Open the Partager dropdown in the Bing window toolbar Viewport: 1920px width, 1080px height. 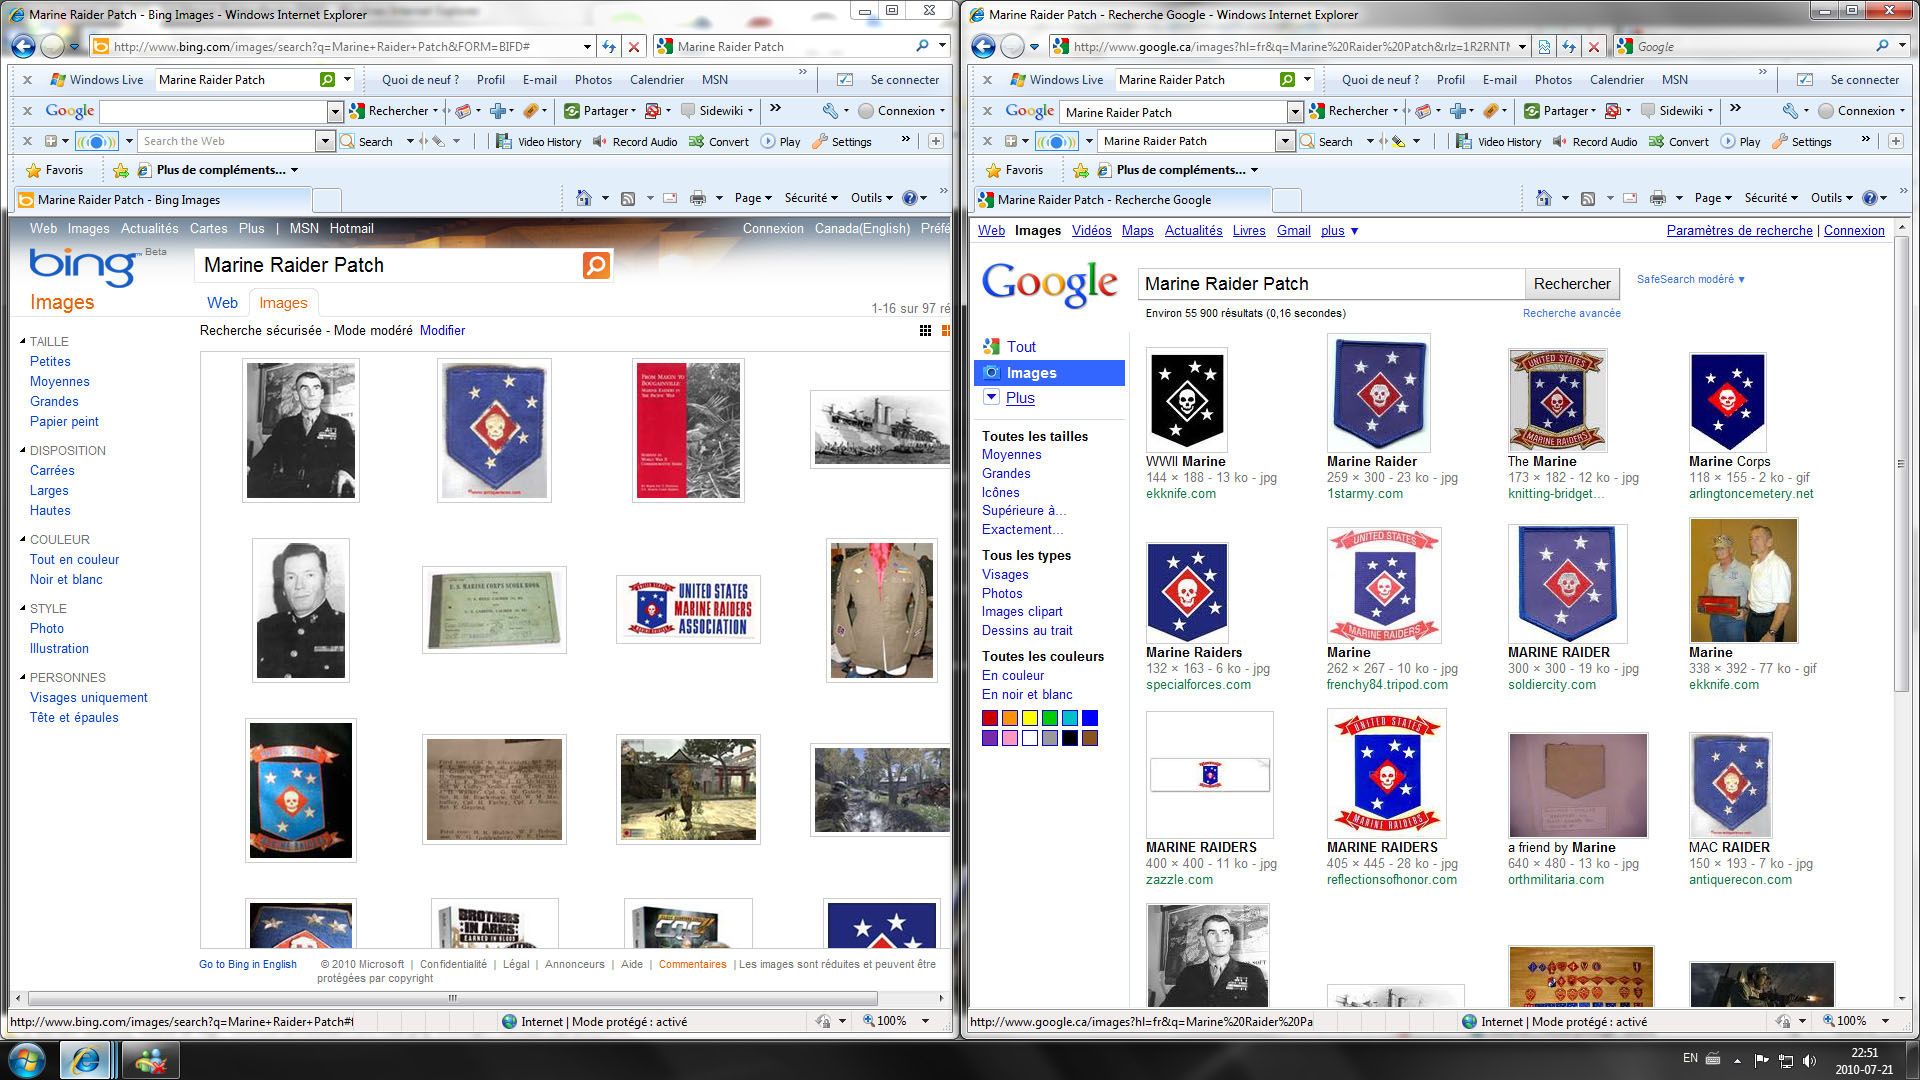(x=600, y=111)
